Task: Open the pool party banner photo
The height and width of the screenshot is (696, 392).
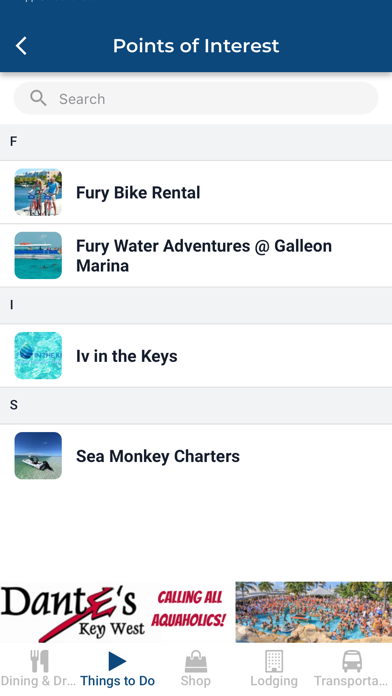Action: [x=313, y=612]
